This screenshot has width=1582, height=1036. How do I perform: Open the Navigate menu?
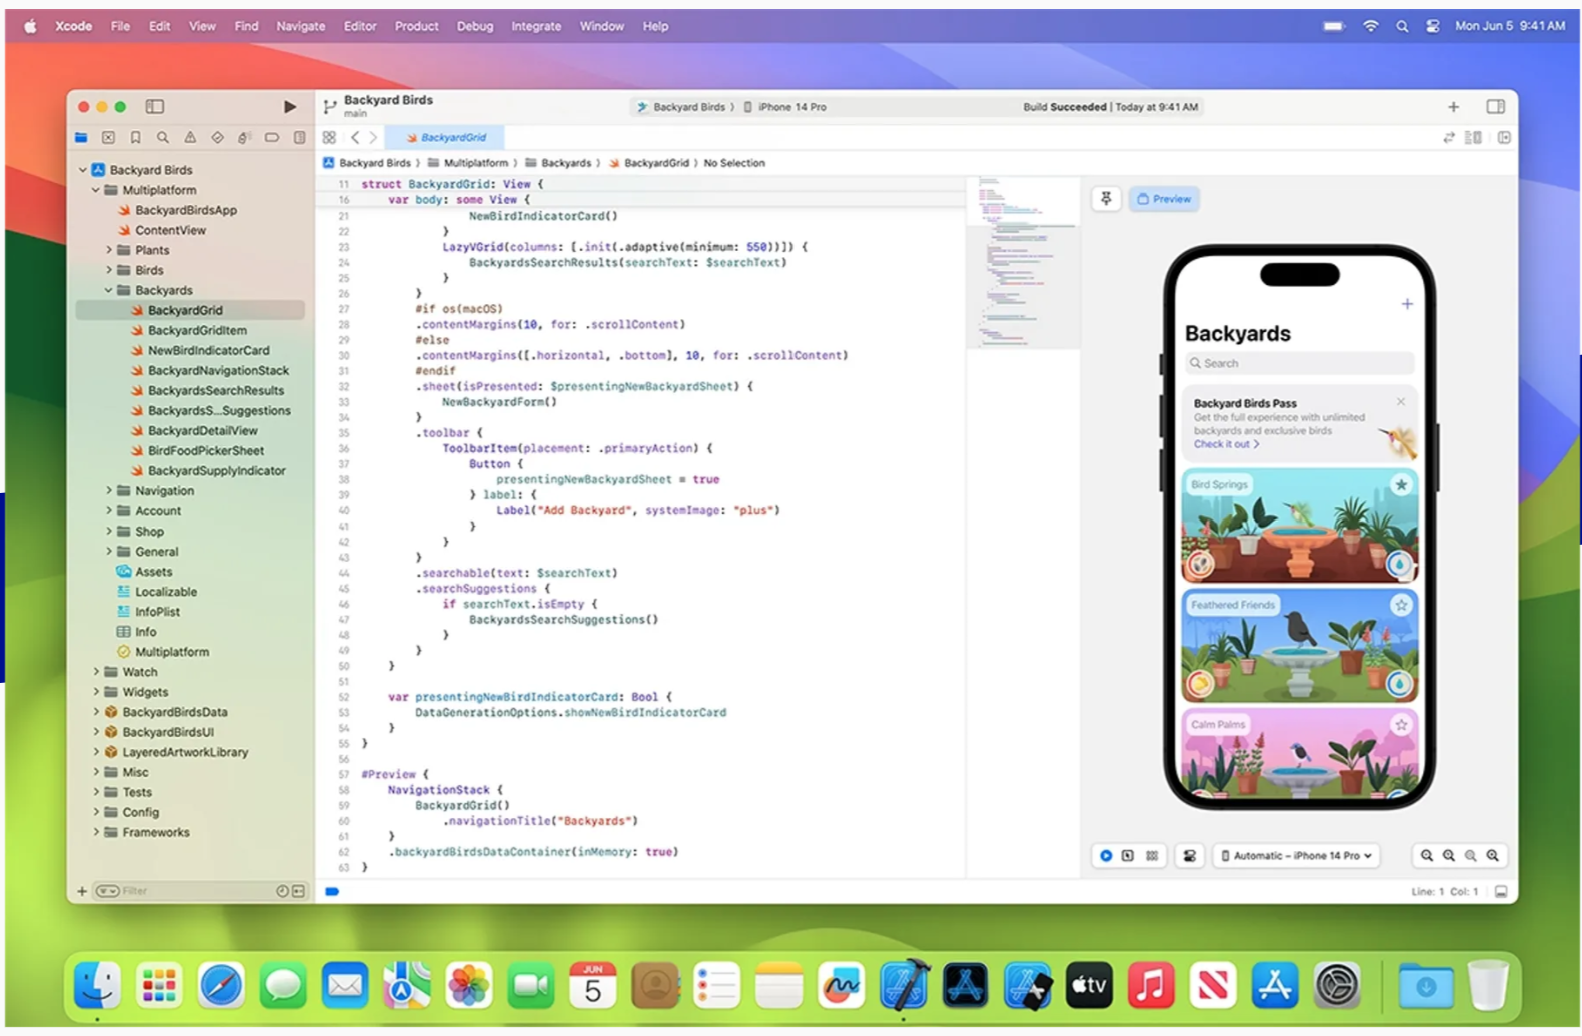pos(300,26)
